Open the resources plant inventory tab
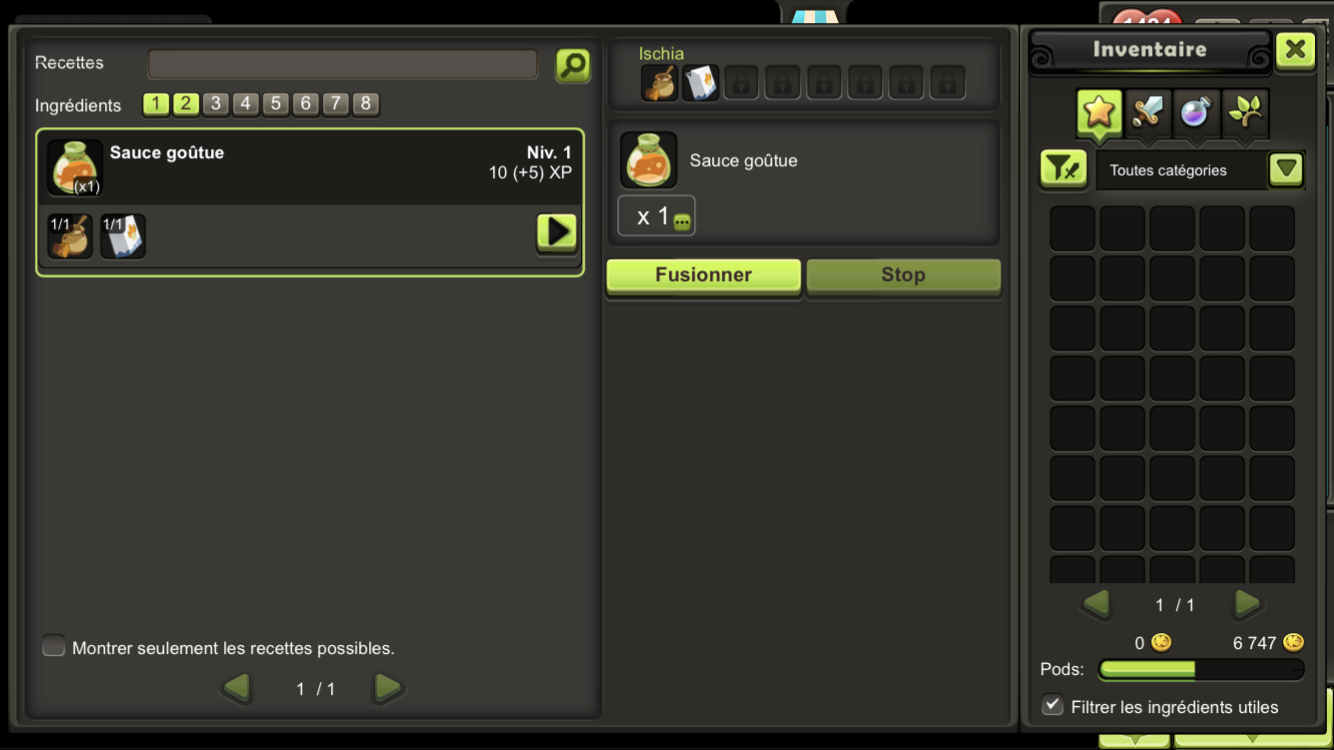The image size is (1334, 750). (x=1245, y=113)
